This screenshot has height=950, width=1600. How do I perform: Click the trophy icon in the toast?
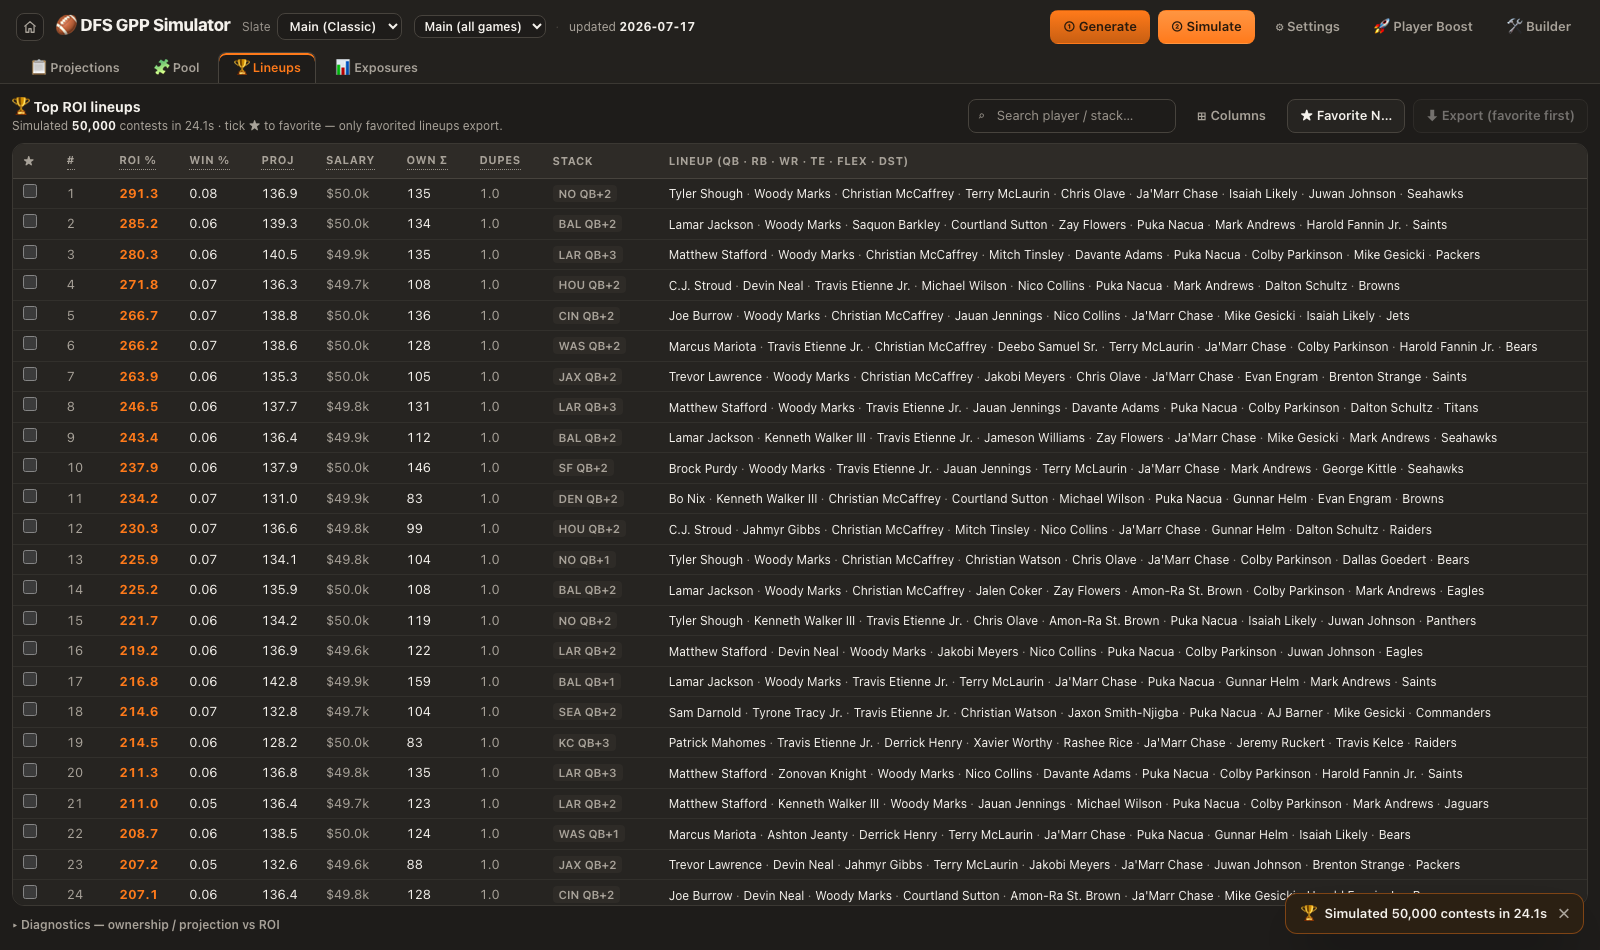pyautogui.click(x=1308, y=913)
